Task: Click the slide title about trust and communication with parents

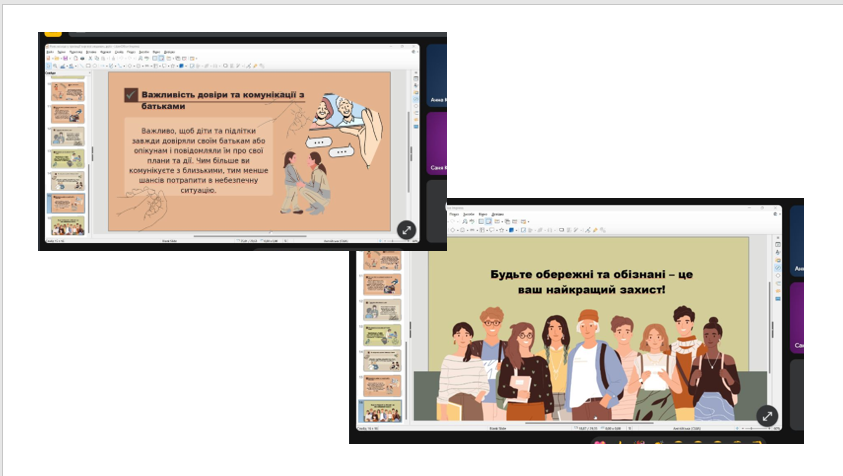Action: click(x=215, y=99)
